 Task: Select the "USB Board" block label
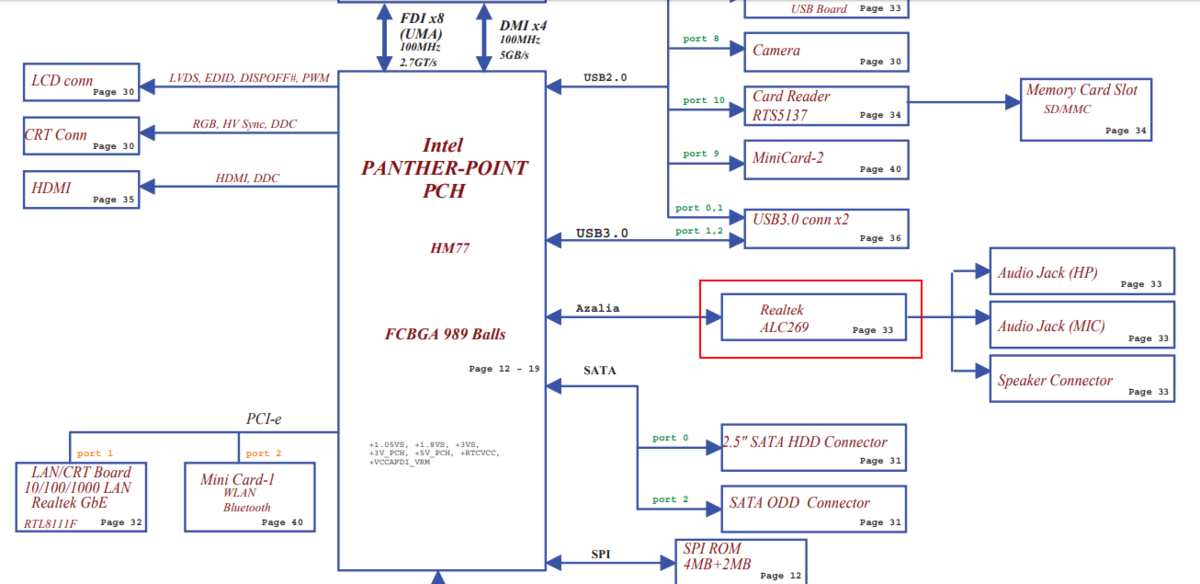point(819,9)
